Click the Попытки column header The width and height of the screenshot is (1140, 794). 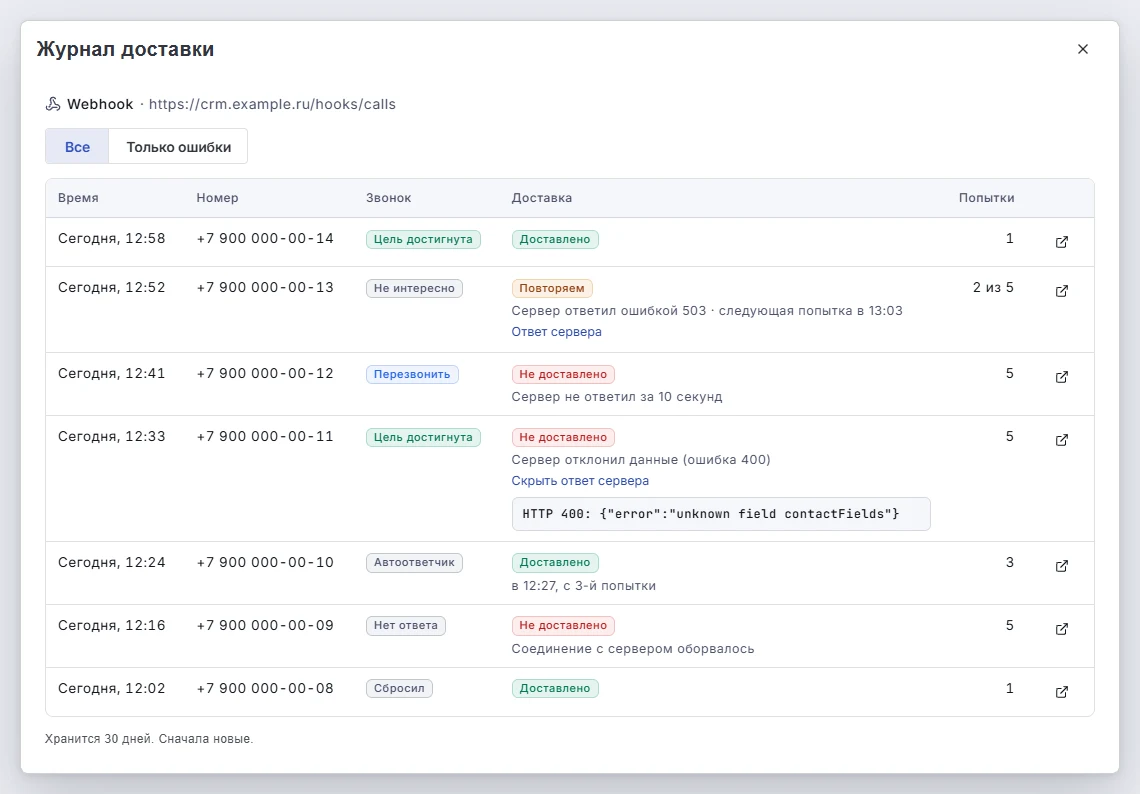pos(986,198)
